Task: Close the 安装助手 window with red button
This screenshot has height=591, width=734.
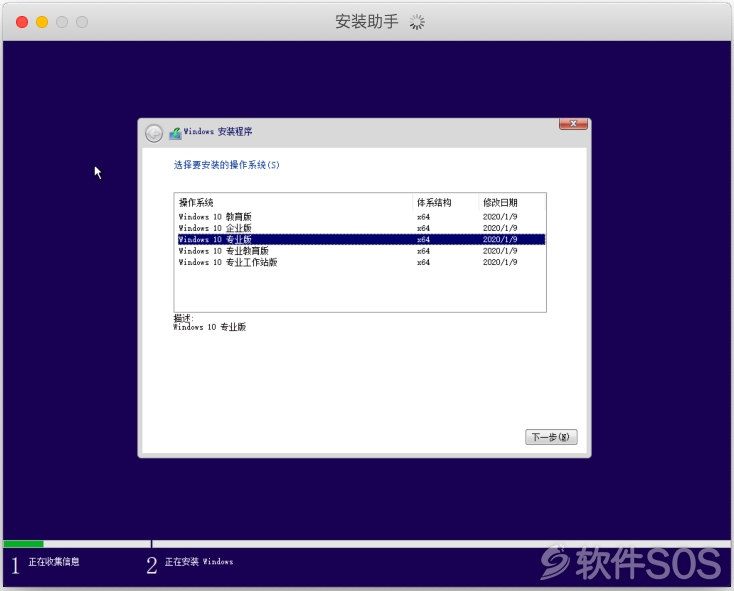Action: pyautogui.click(x=22, y=22)
